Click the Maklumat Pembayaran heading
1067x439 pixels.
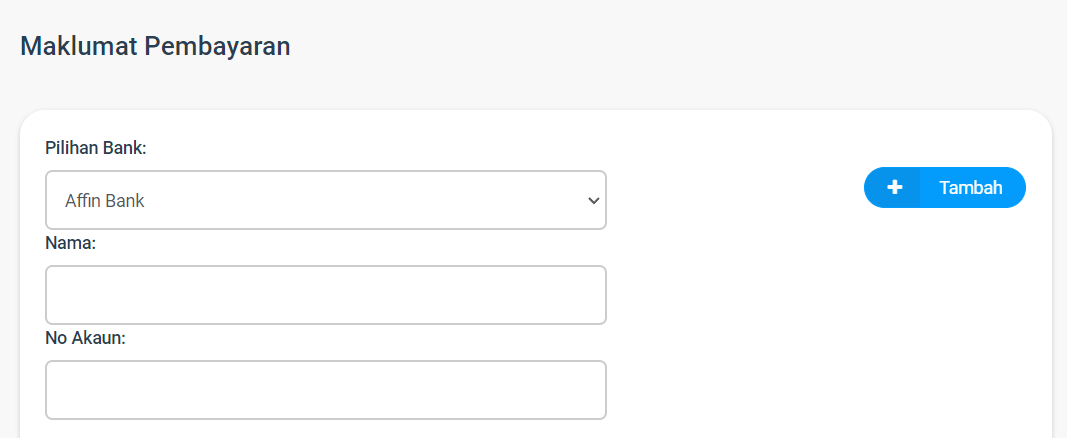click(x=155, y=46)
